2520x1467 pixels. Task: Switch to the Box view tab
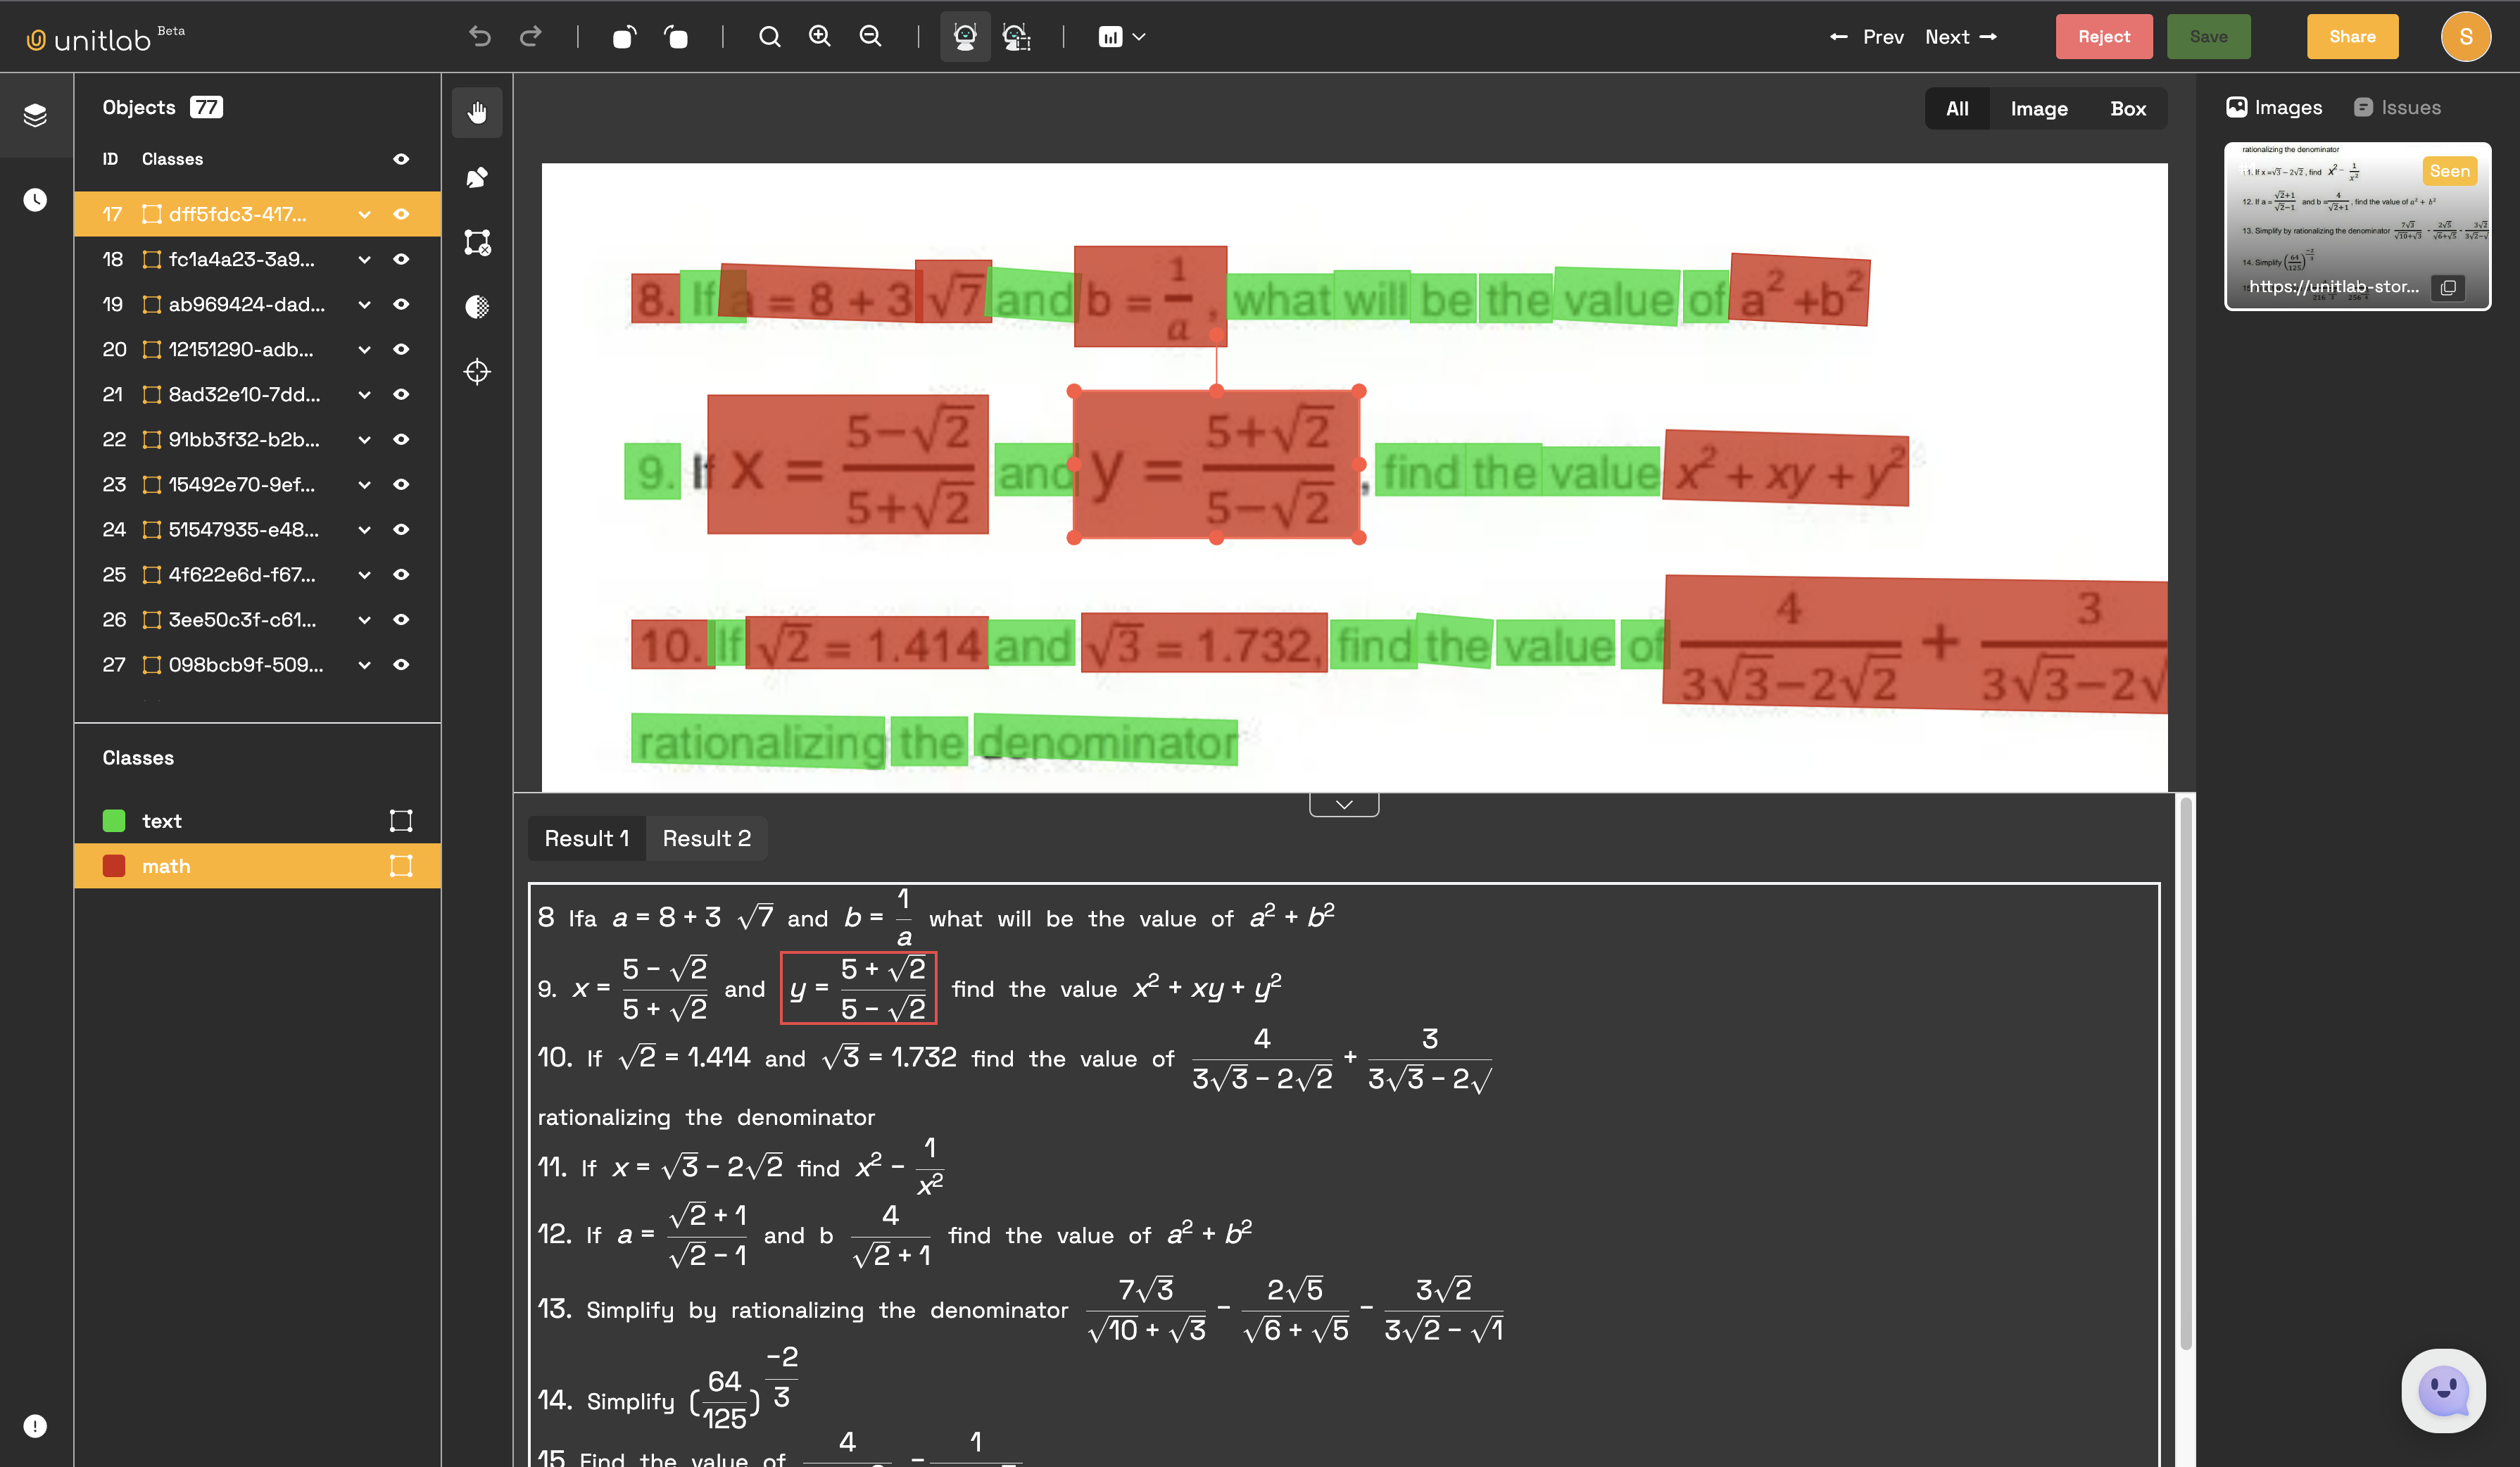click(2128, 108)
